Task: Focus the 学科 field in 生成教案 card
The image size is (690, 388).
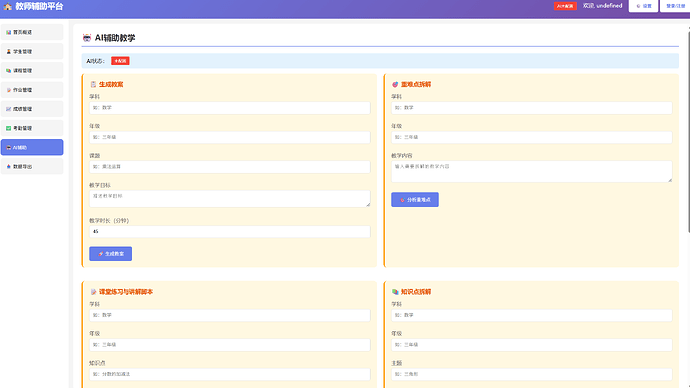Action: tap(230, 108)
